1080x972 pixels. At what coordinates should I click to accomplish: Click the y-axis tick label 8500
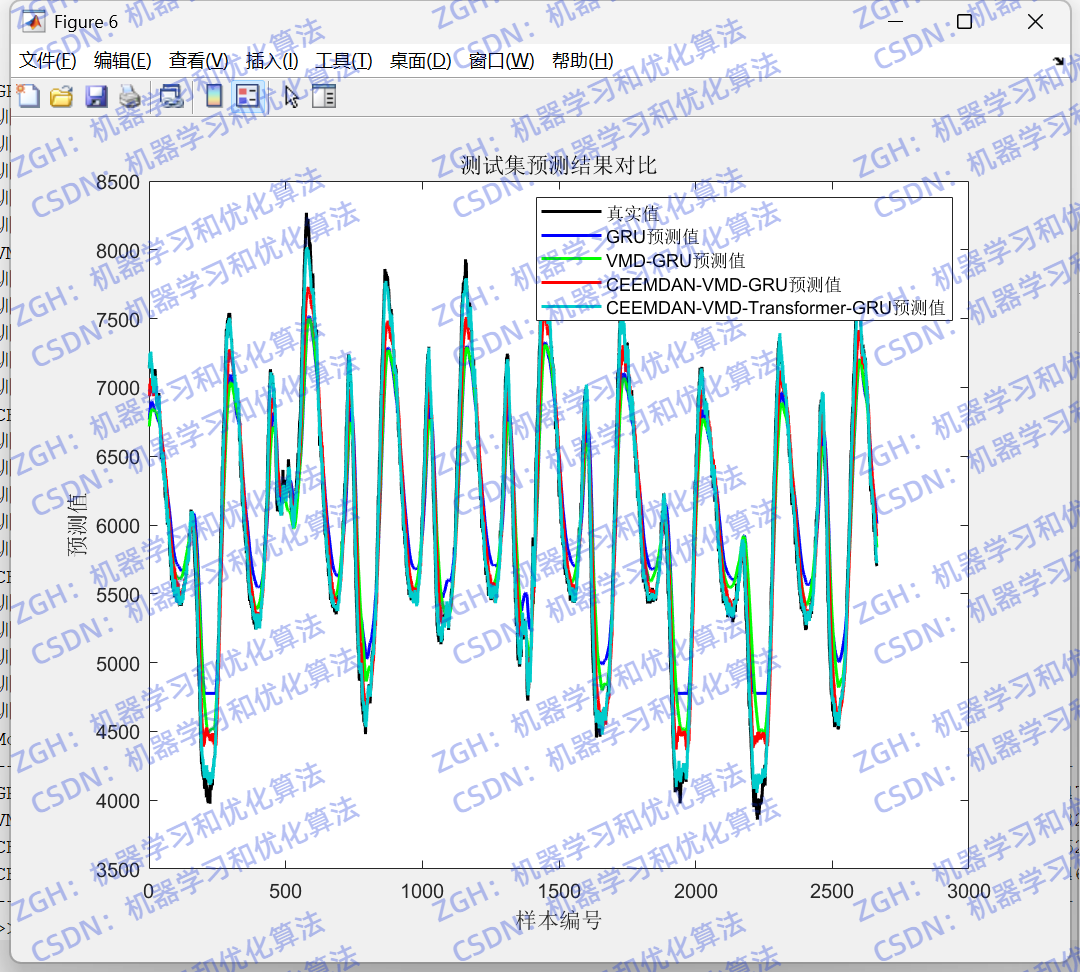click(x=118, y=183)
